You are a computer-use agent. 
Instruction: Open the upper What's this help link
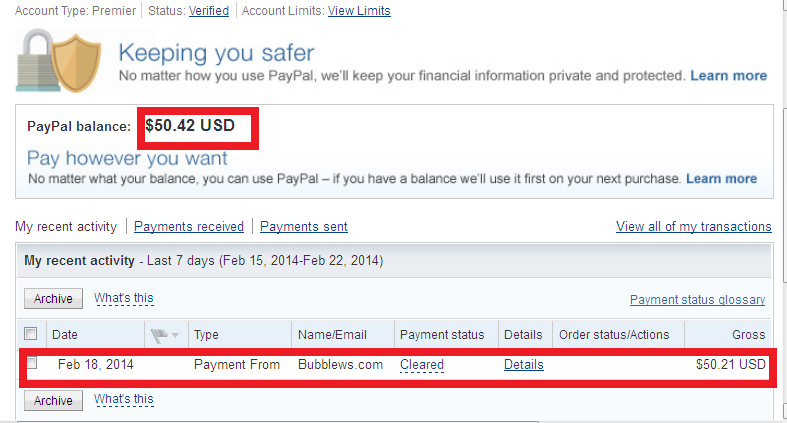pos(123,298)
